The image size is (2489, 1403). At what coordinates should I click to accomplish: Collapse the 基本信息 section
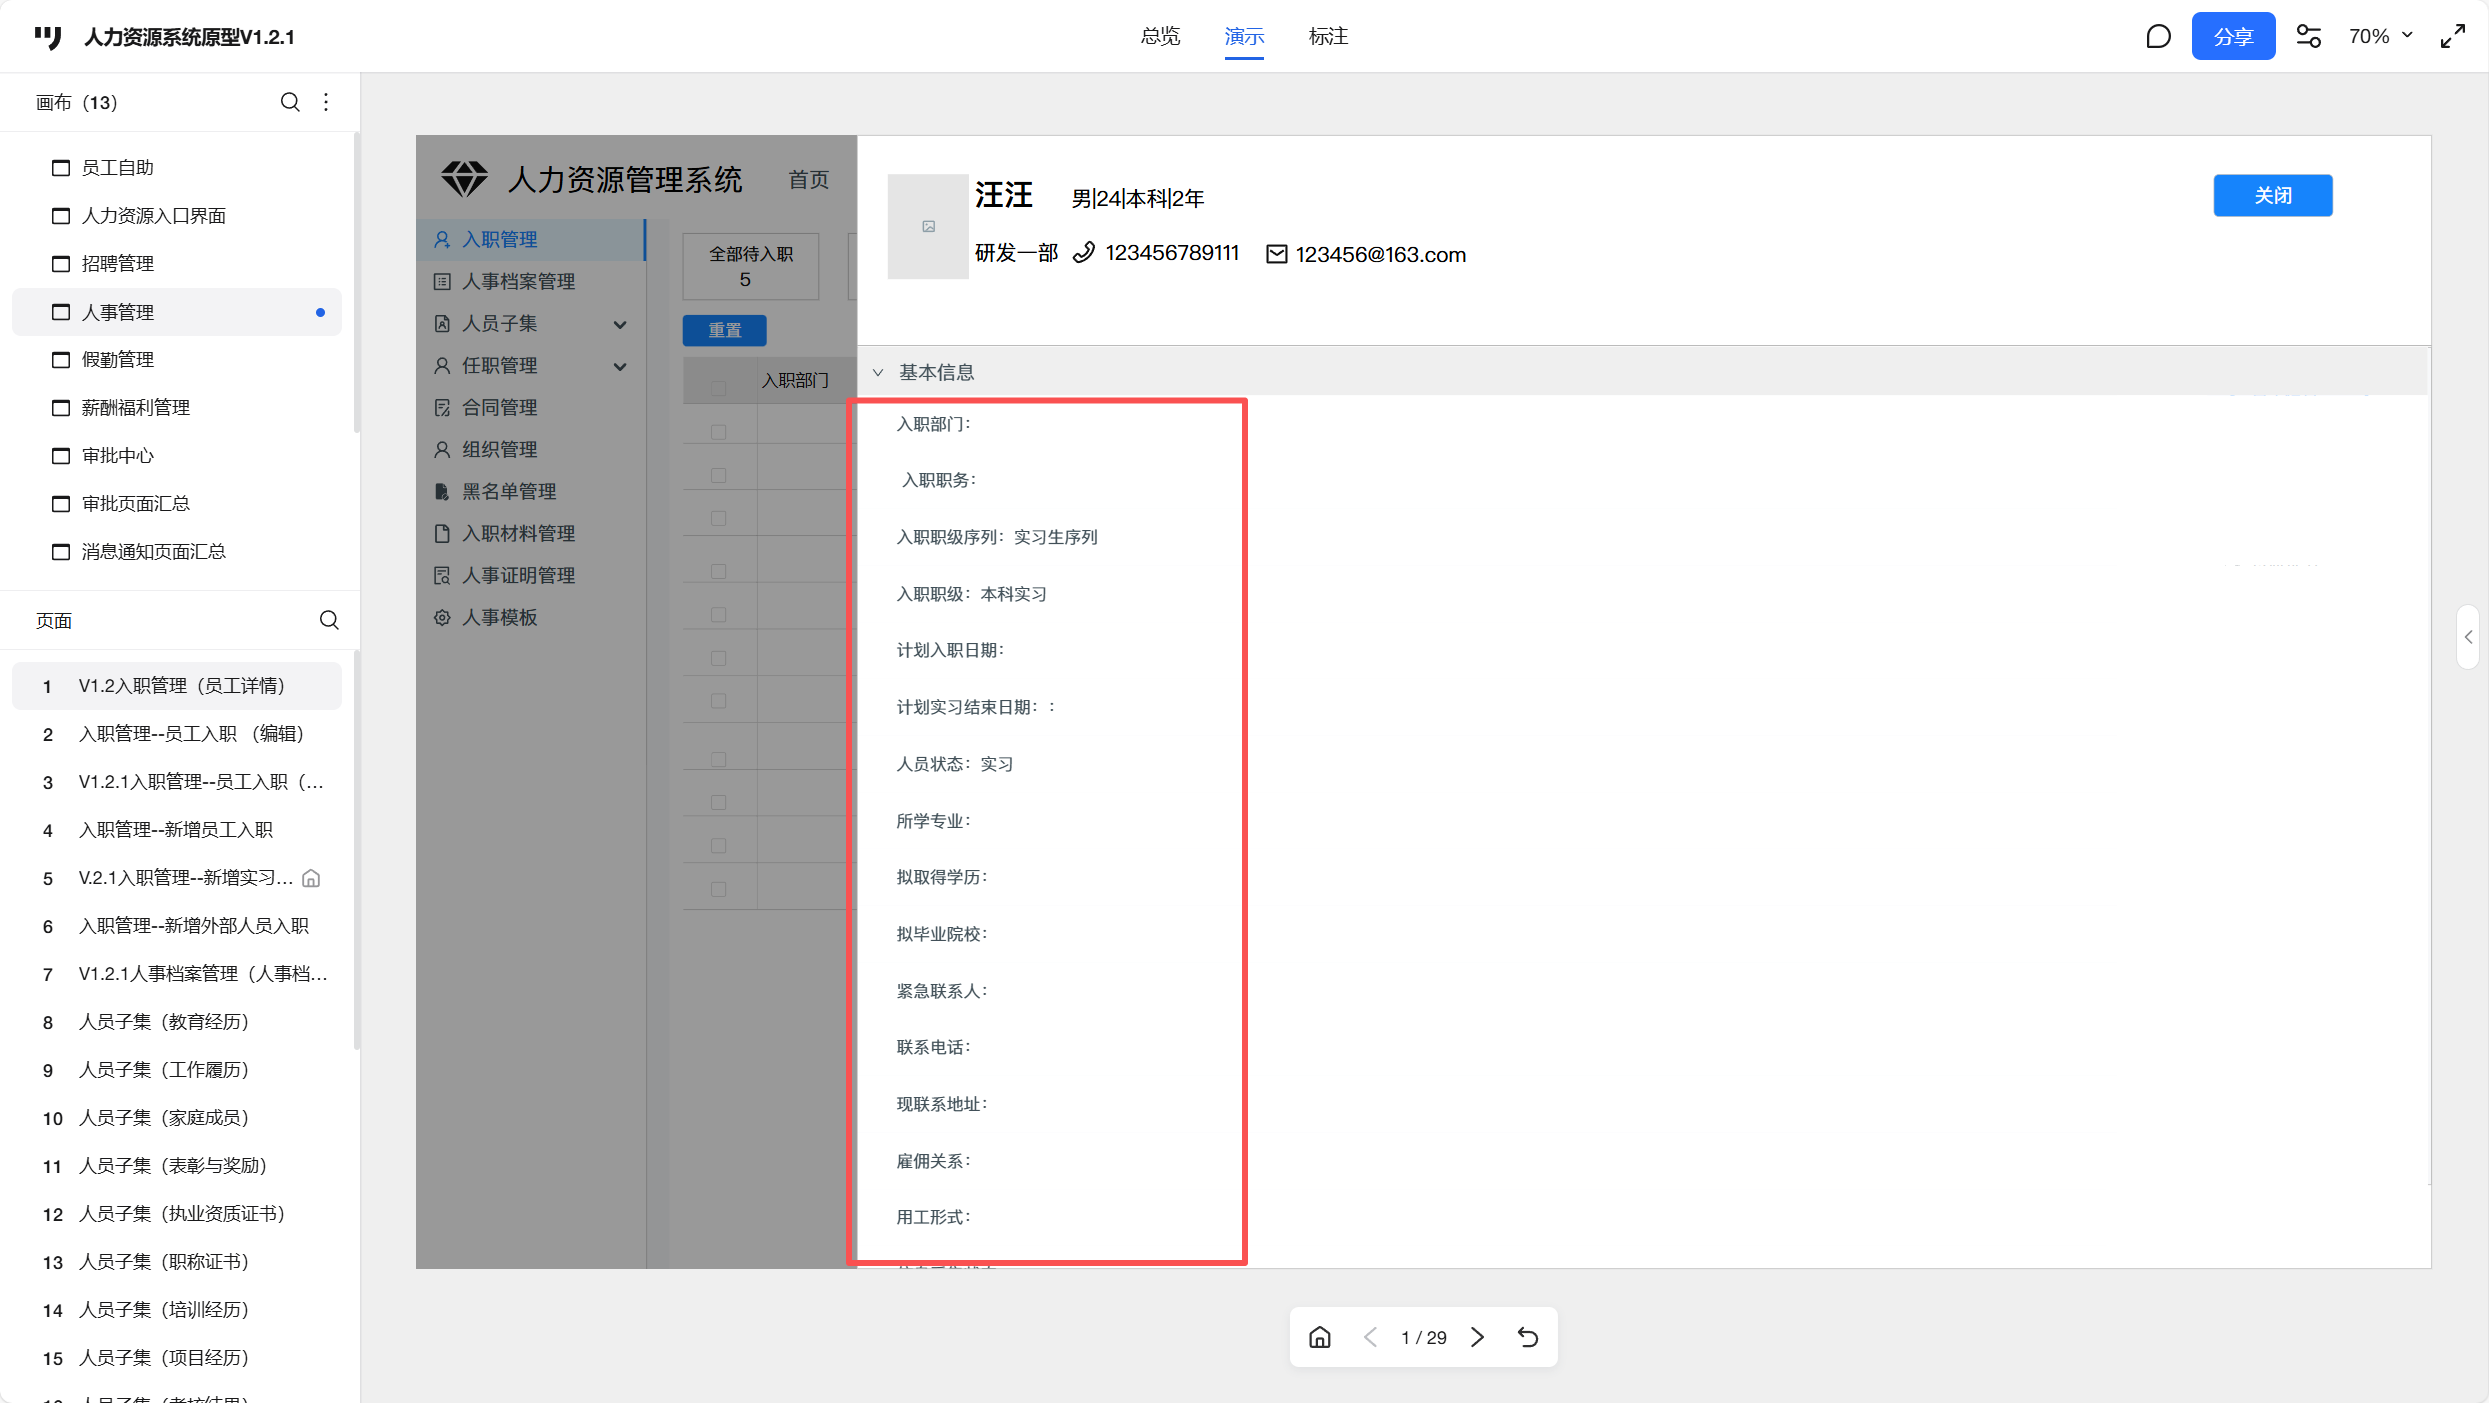[878, 372]
